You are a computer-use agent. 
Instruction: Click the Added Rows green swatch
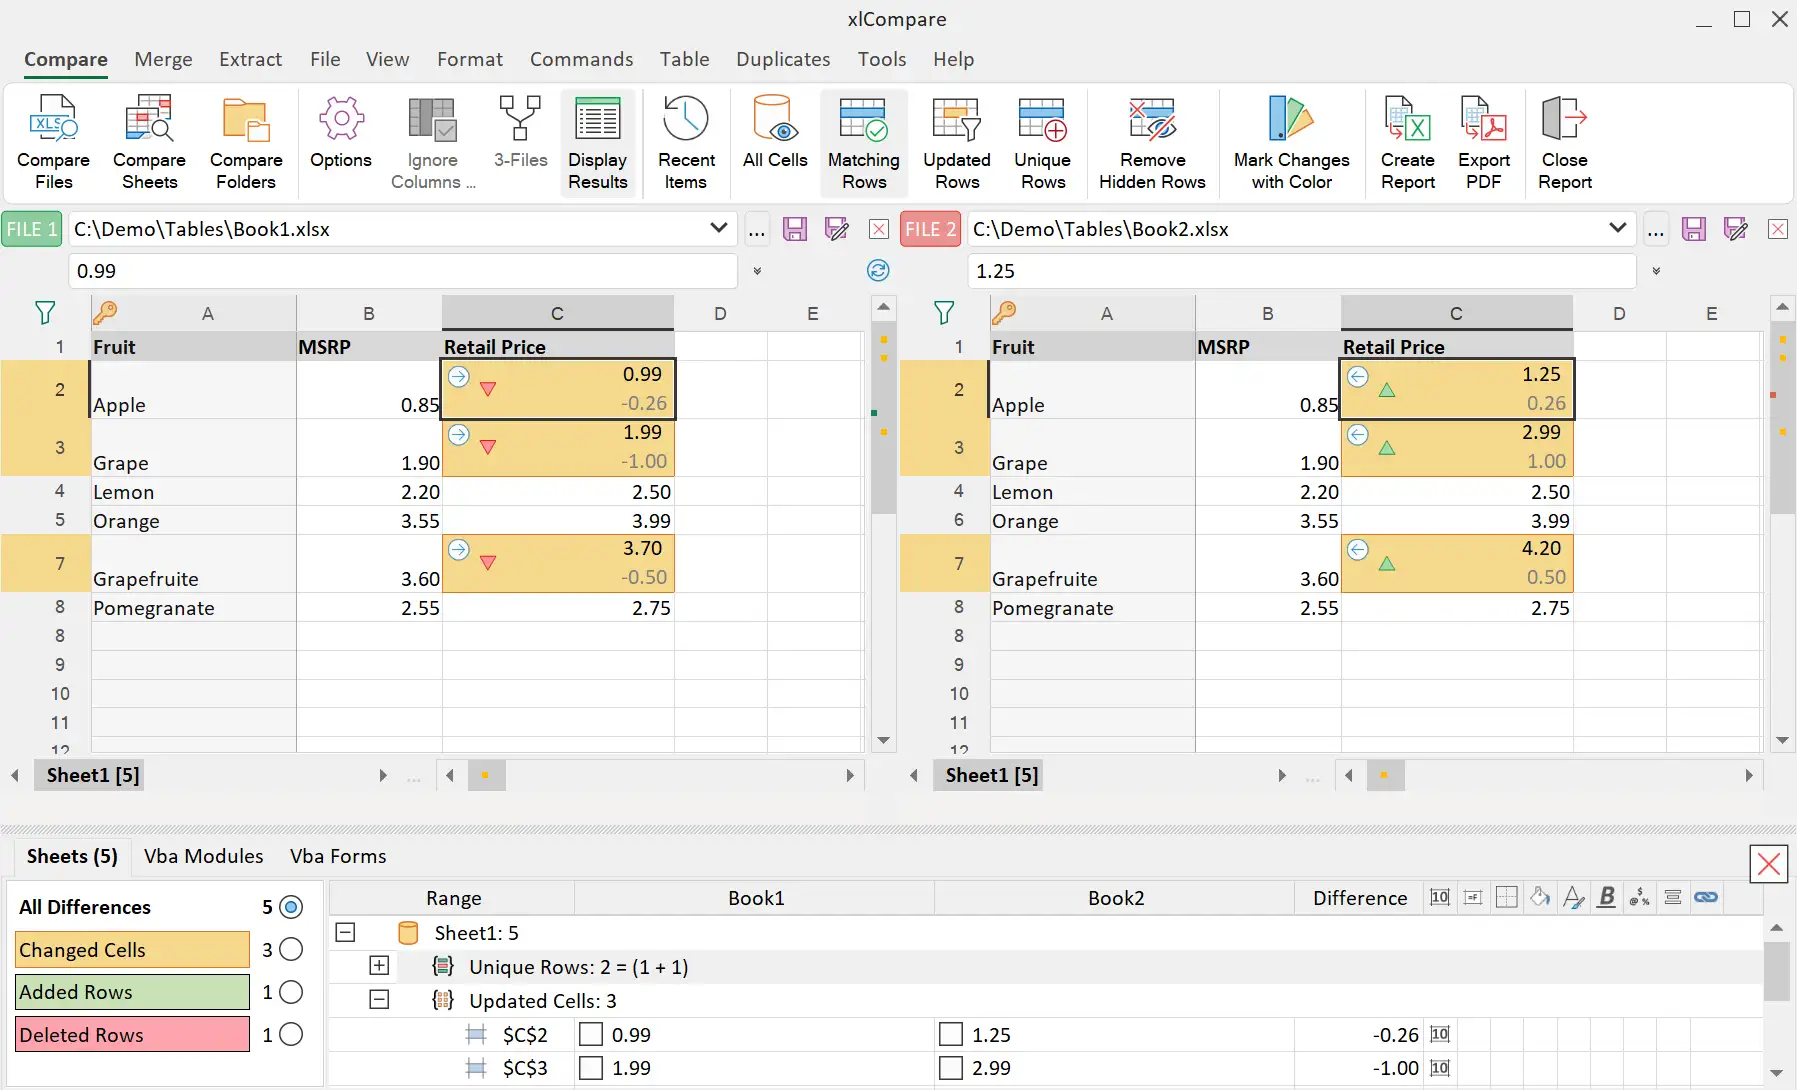[x=132, y=992]
